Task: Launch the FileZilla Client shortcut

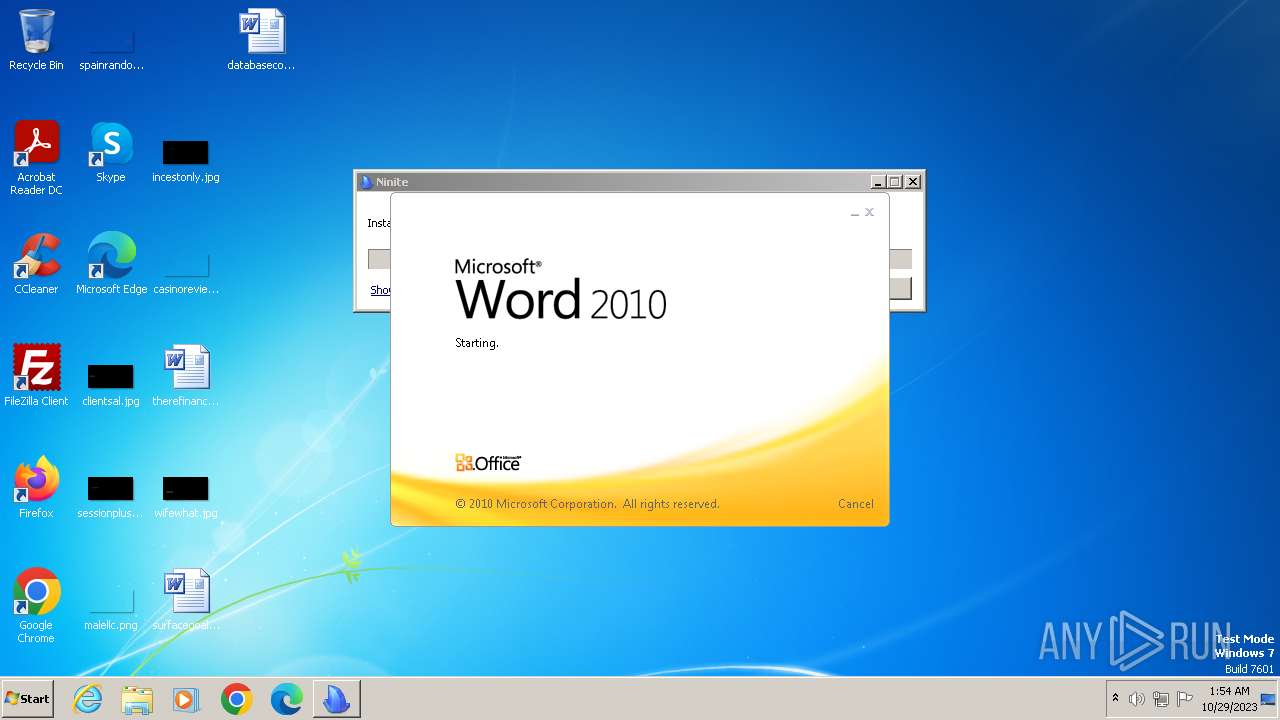Action: click(x=36, y=376)
